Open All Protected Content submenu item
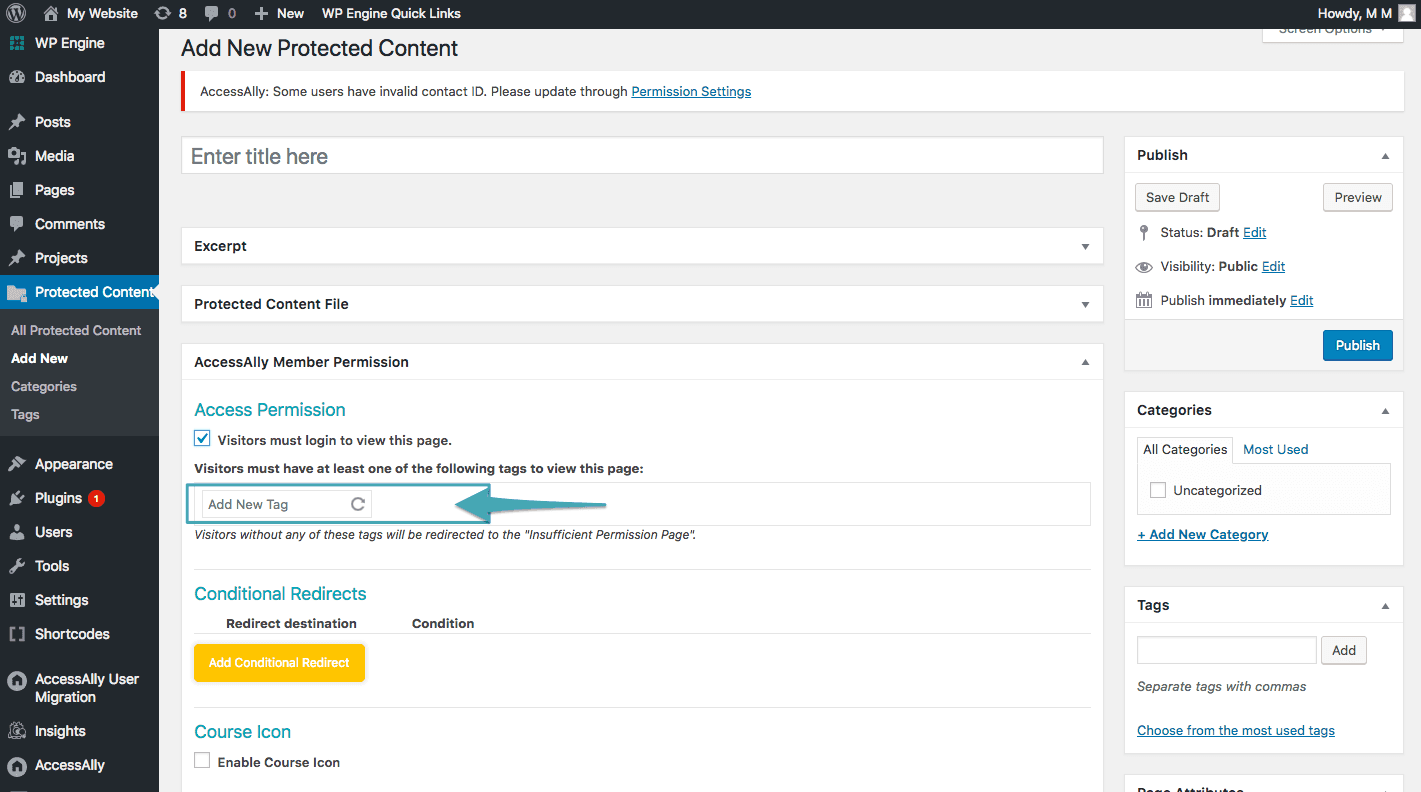Viewport: 1421px width, 792px height. point(76,330)
